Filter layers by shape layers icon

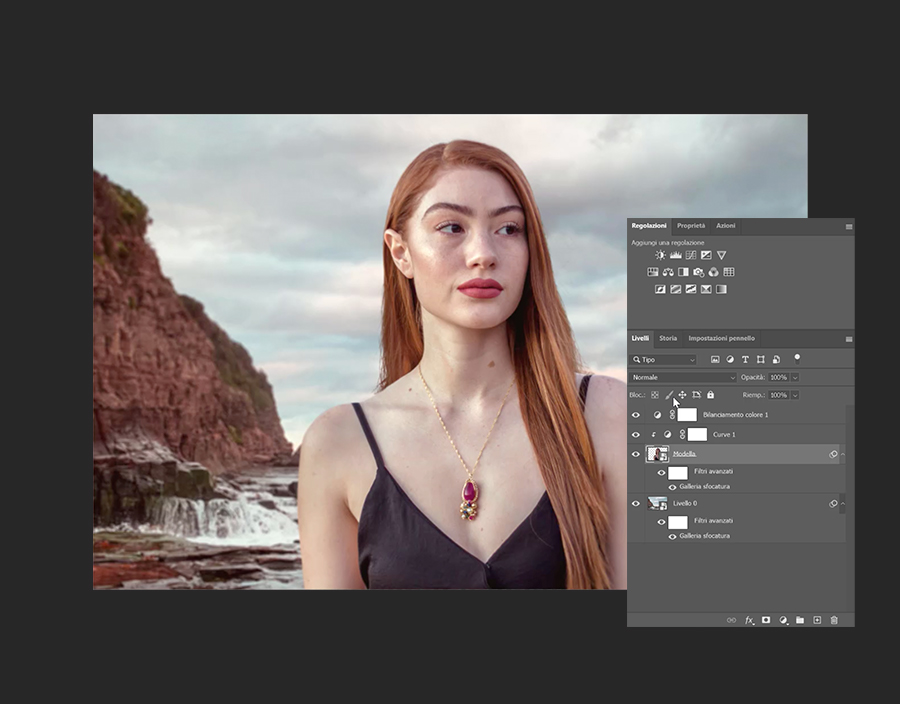coord(761,360)
